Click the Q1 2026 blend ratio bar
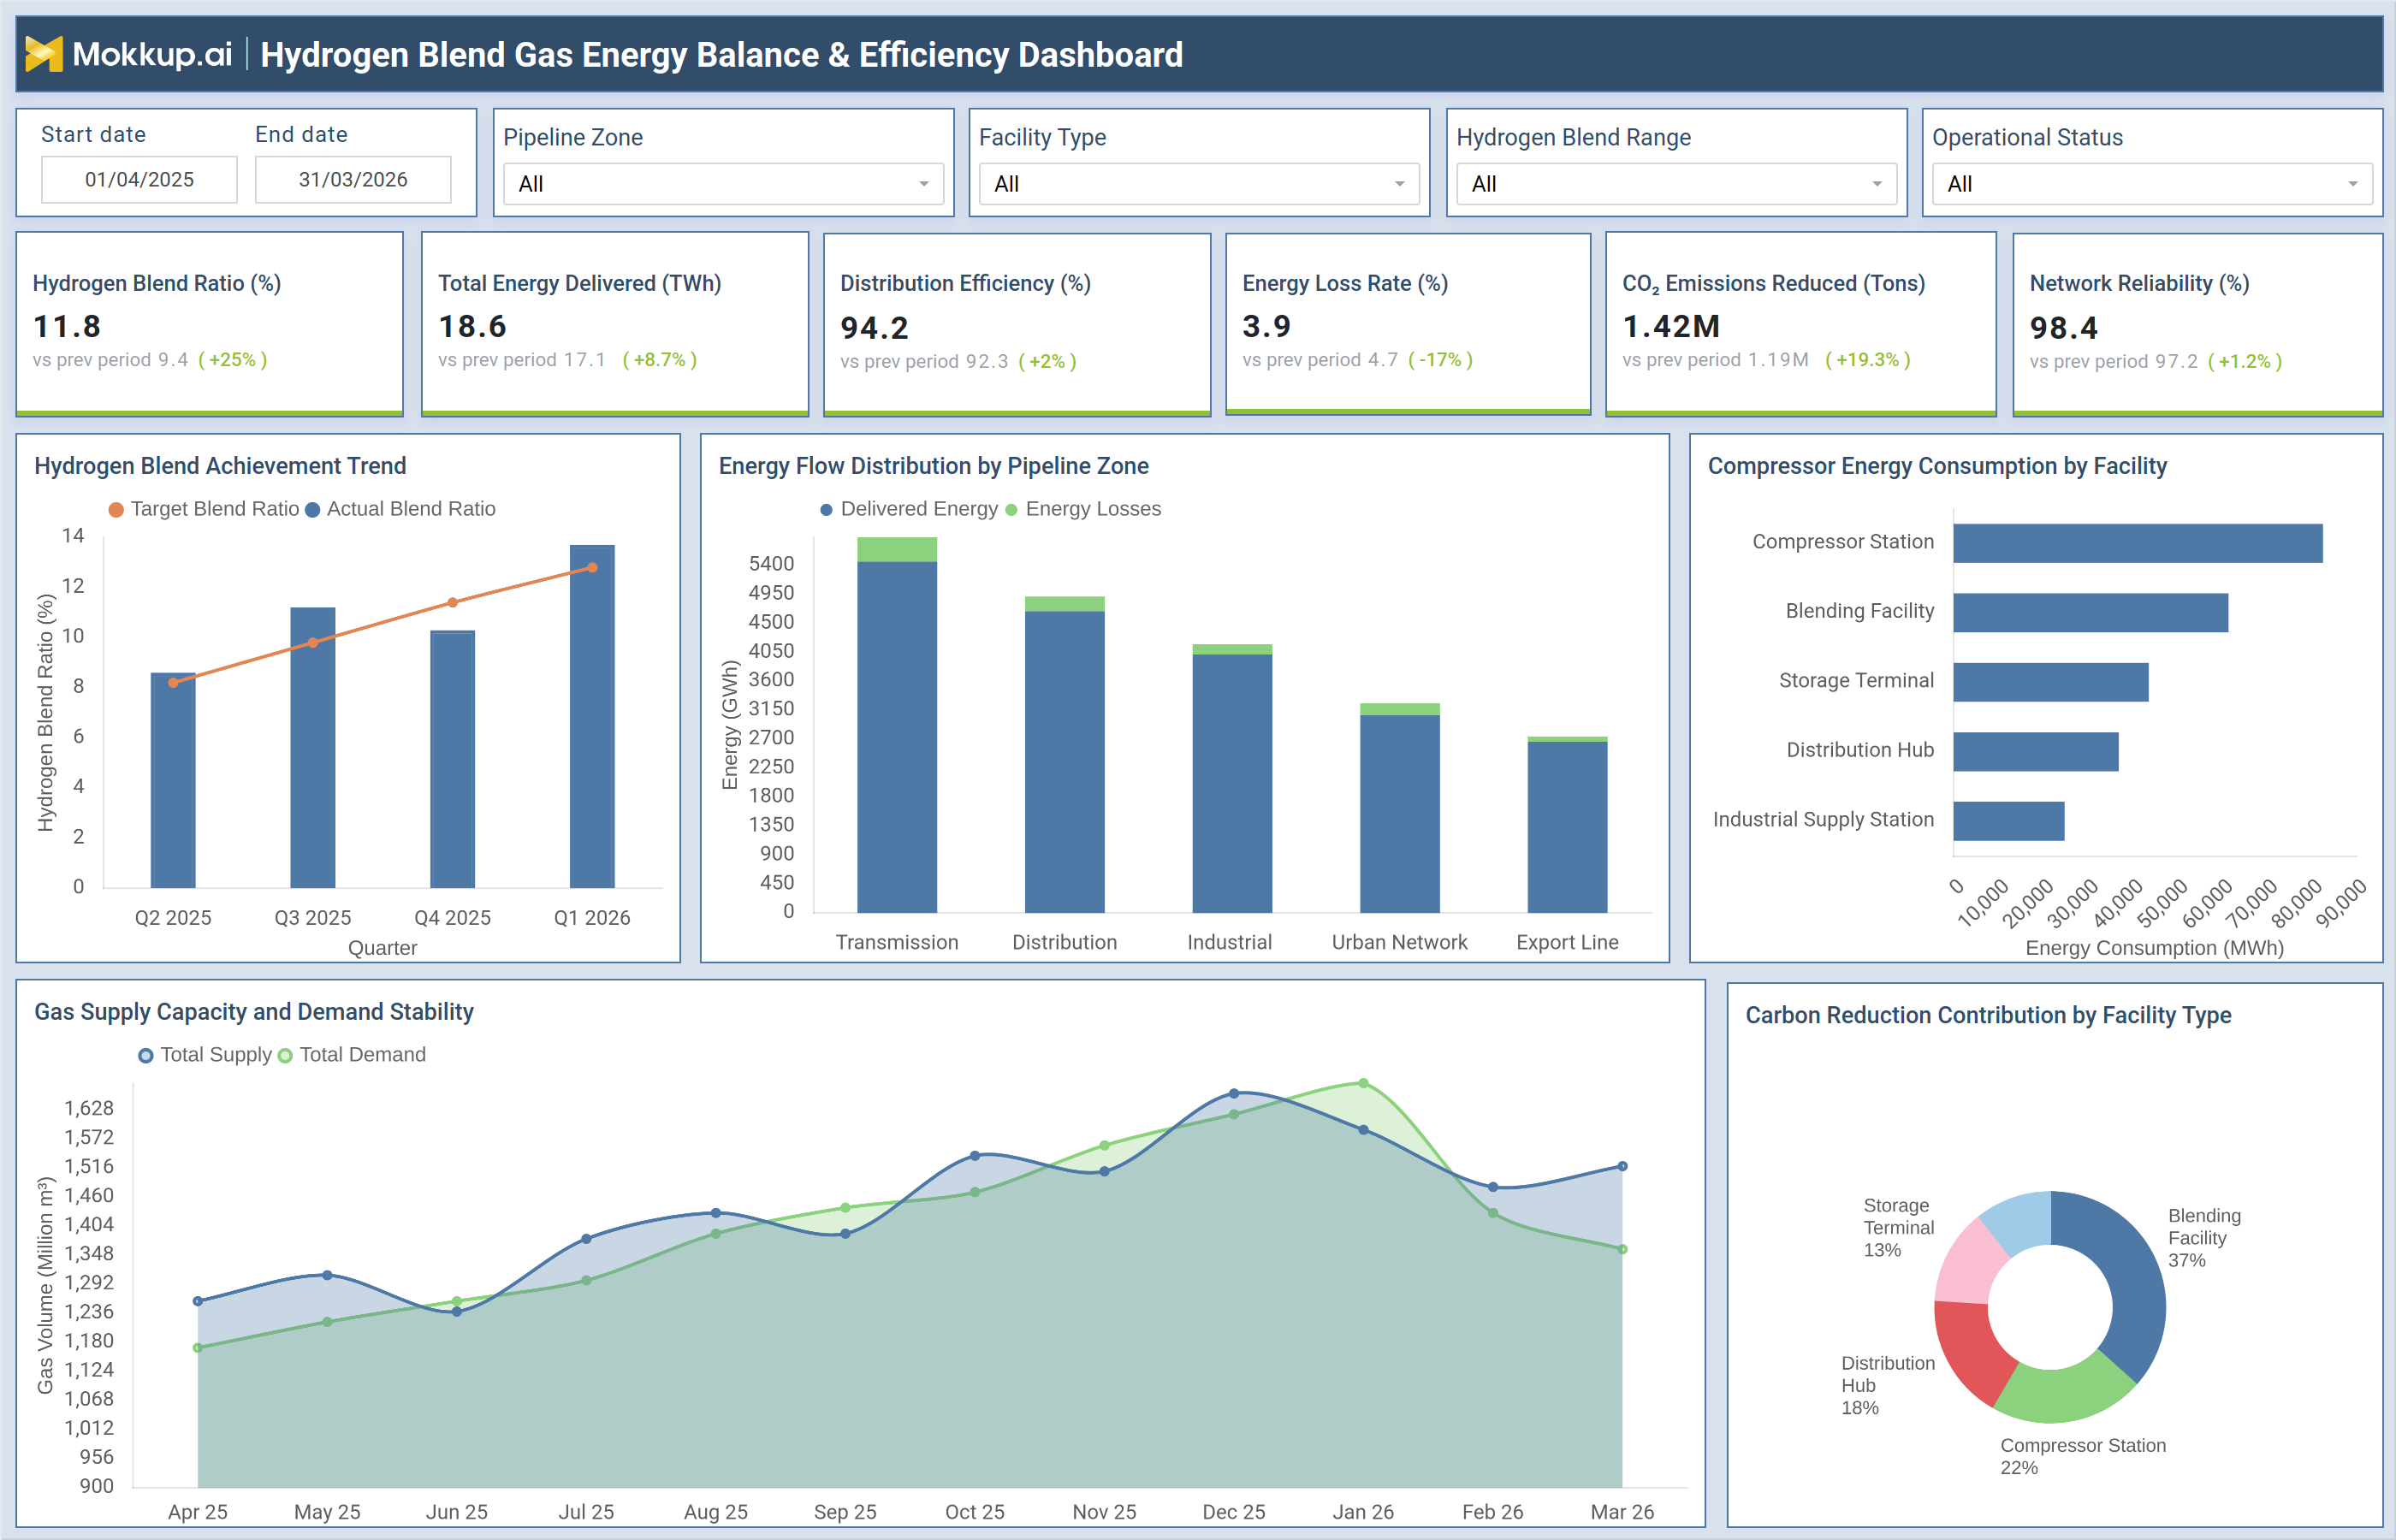The width and height of the screenshot is (2396, 1540). pos(592,716)
